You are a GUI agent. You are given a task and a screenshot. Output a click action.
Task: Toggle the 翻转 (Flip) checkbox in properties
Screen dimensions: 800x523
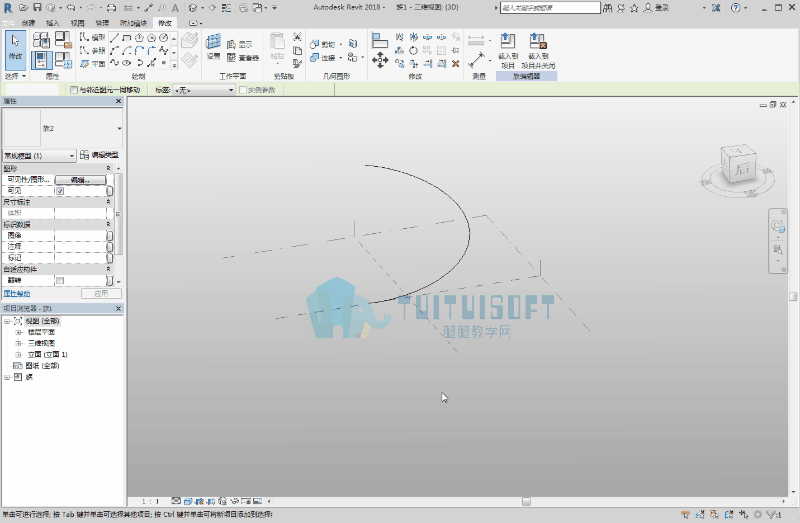pos(60,281)
